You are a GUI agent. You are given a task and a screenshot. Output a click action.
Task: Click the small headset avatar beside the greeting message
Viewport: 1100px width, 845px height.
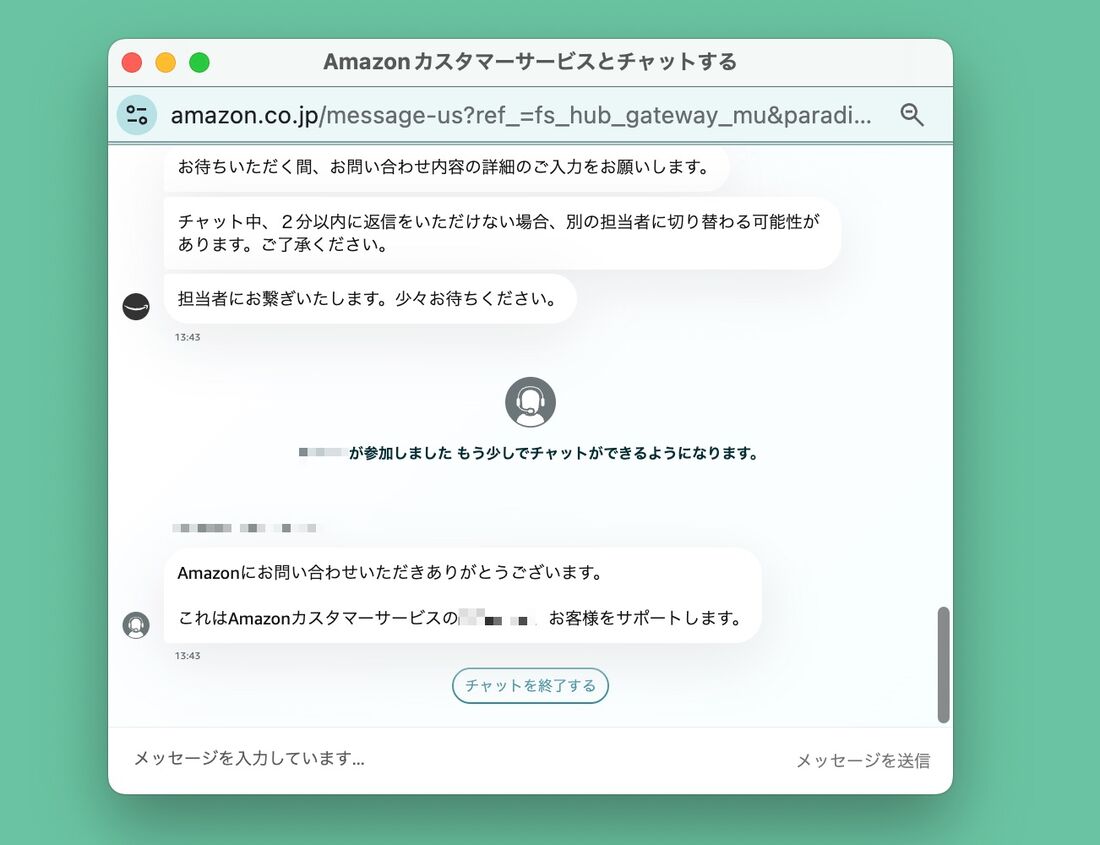tap(136, 625)
